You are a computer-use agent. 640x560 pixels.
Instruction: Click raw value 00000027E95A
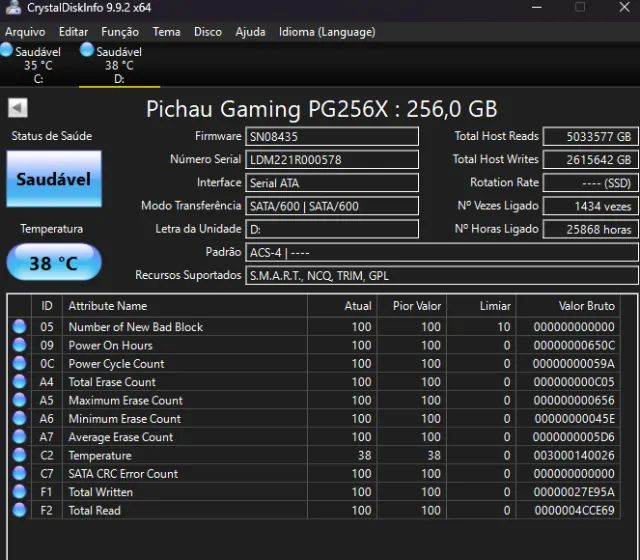click(x=573, y=492)
